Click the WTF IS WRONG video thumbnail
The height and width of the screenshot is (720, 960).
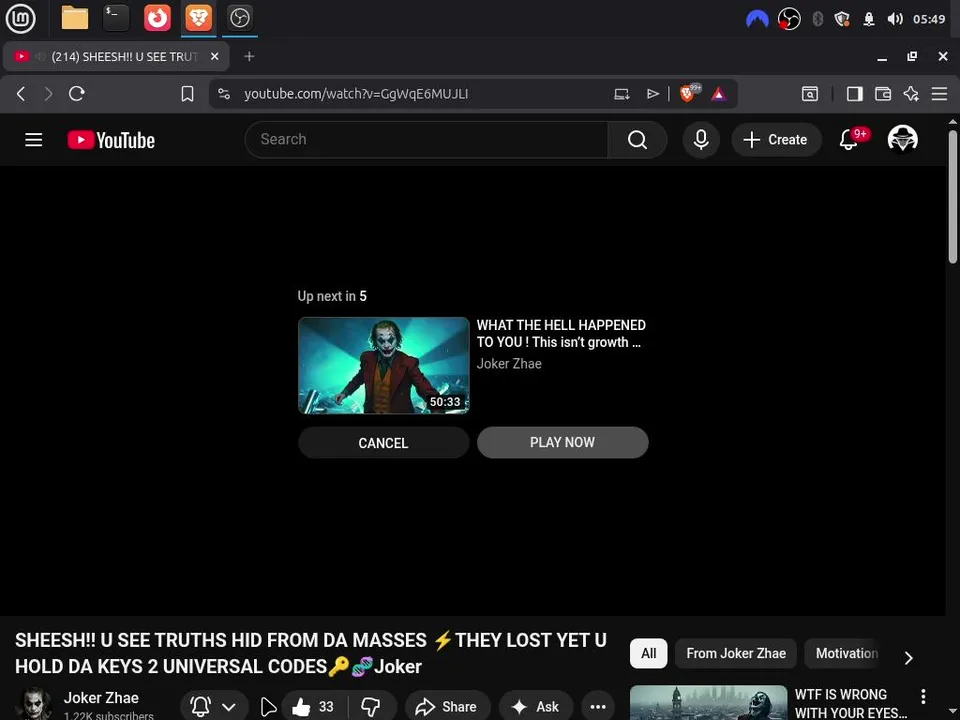pyautogui.click(x=708, y=703)
